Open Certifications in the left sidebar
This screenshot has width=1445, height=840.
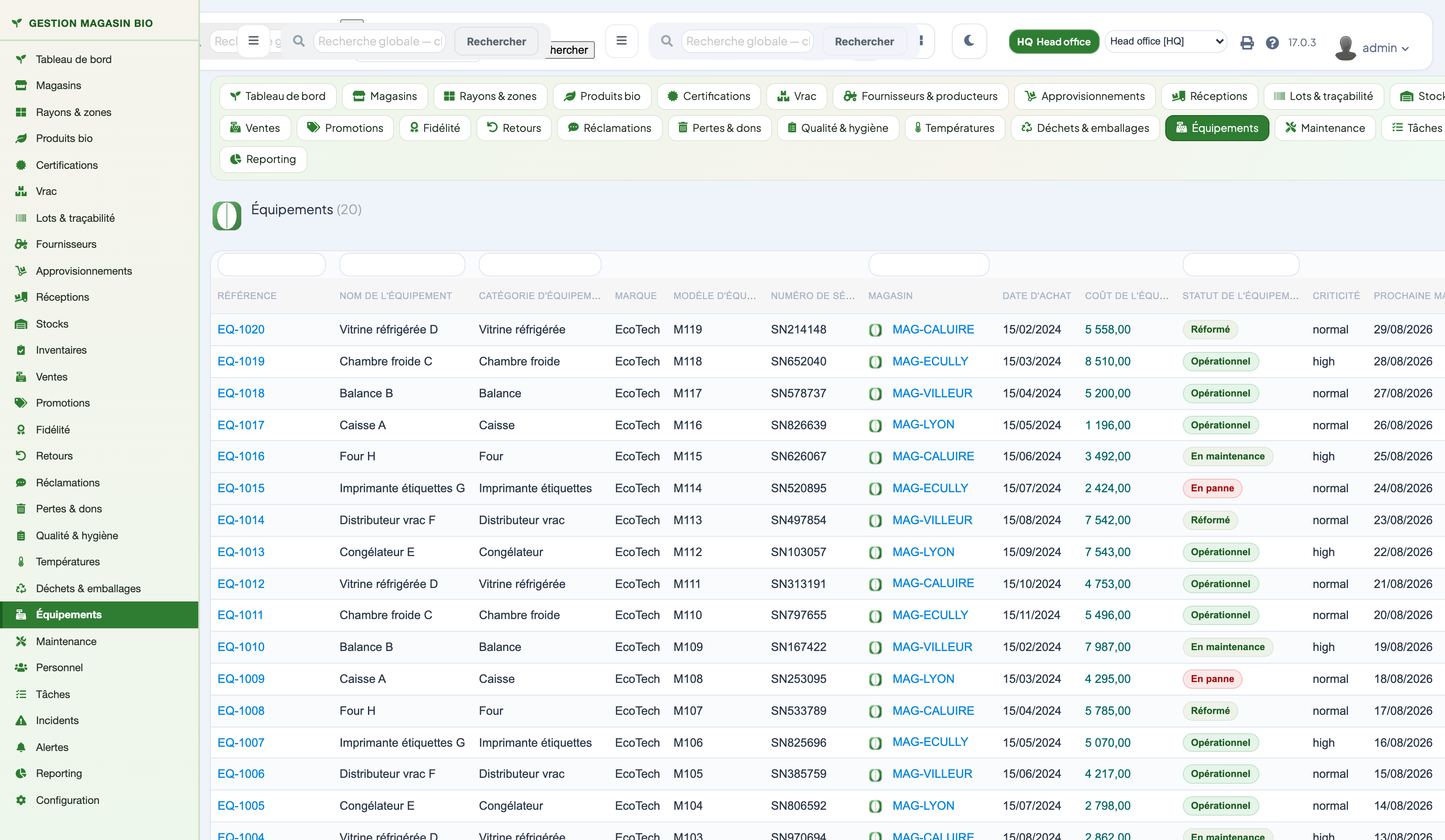point(100,165)
